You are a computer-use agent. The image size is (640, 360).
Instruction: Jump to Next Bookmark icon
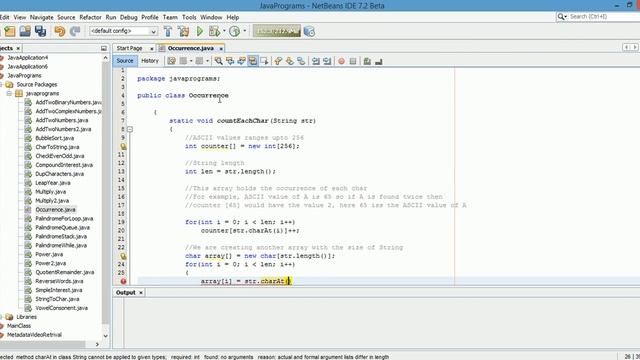click(289, 61)
